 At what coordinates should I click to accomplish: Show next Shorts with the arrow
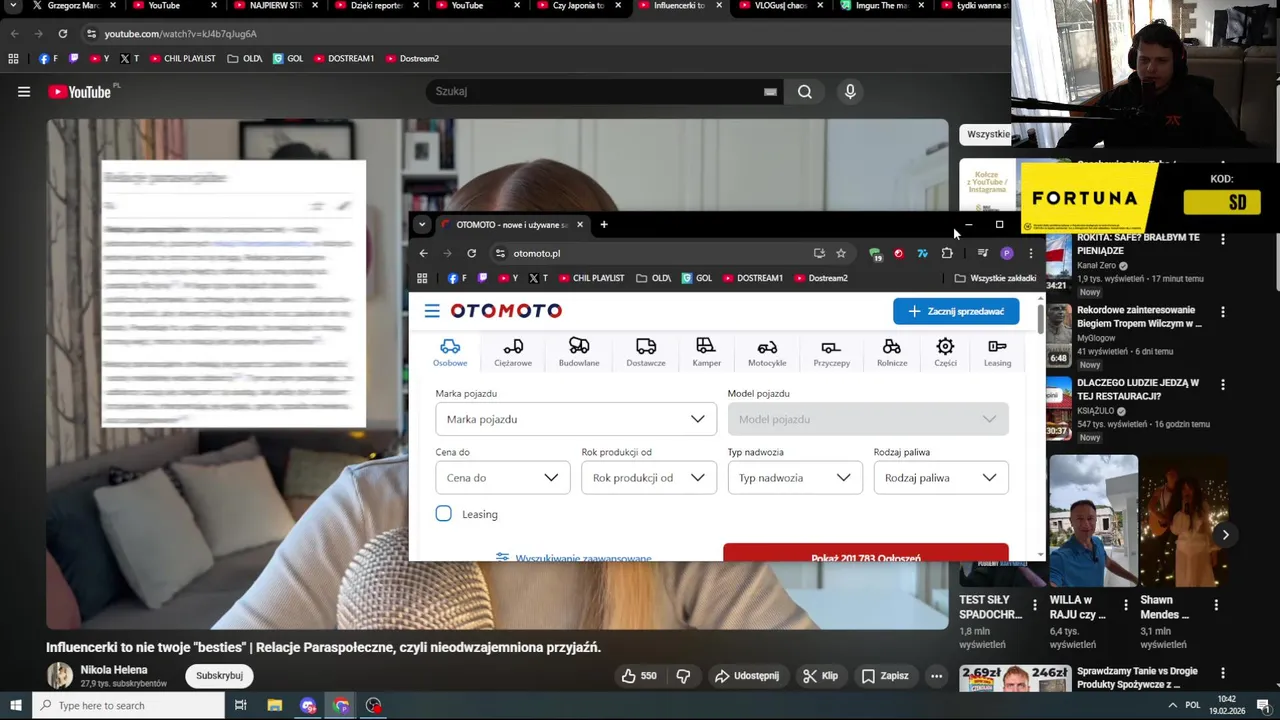(1225, 535)
